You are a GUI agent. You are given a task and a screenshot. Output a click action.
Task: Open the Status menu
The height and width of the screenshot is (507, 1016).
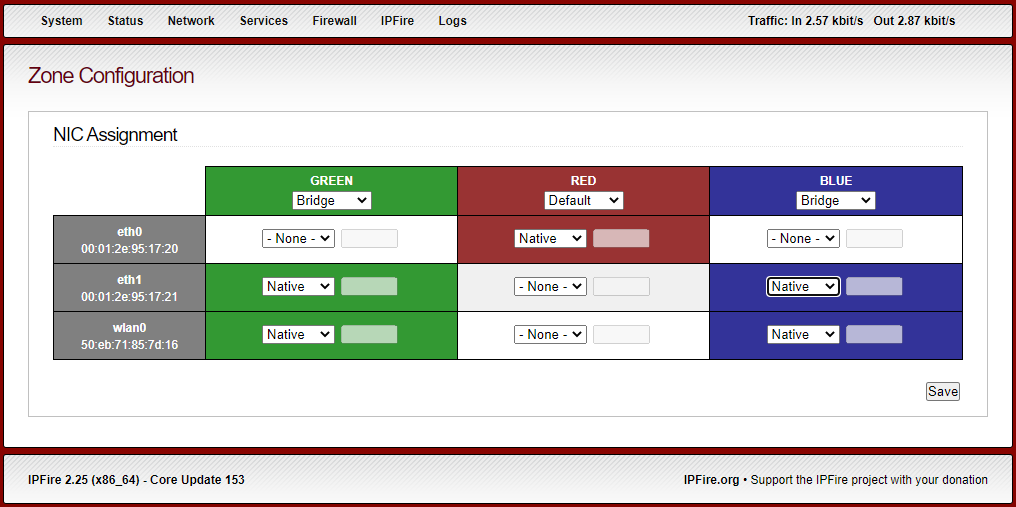click(125, 21)
